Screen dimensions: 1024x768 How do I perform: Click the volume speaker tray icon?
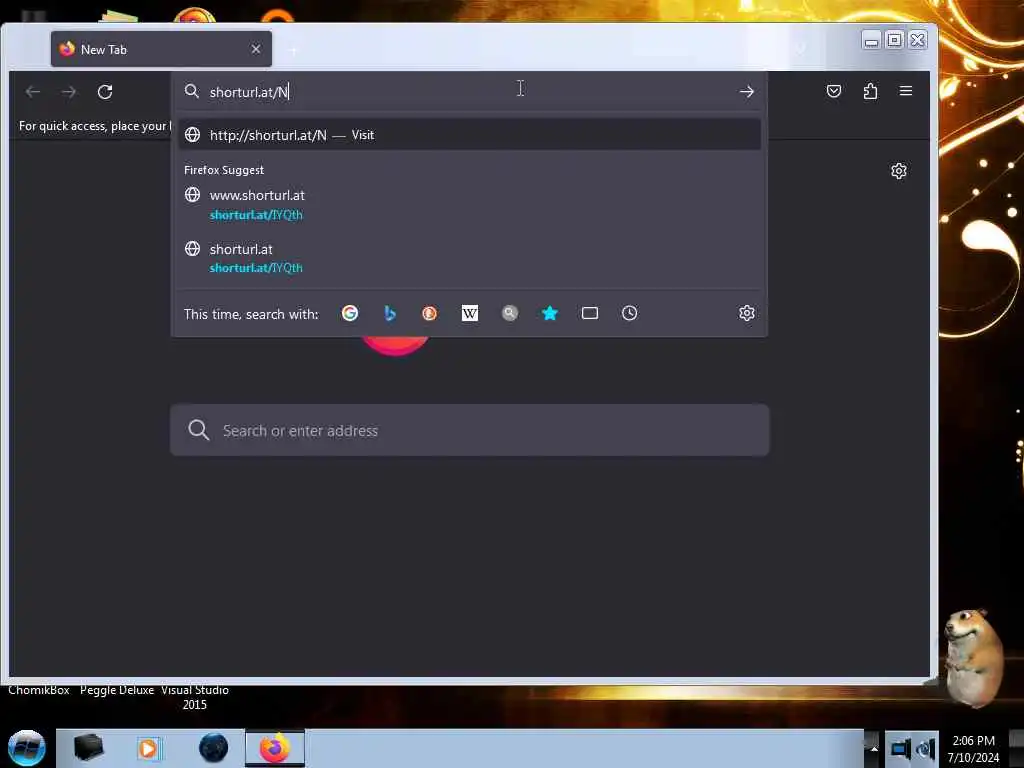(x=925, y=749)
